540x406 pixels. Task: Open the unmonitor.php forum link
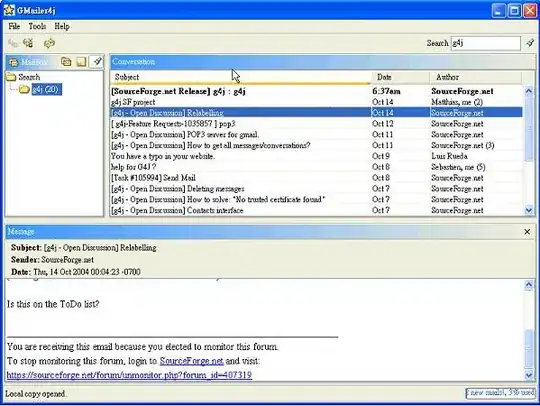point(129,375)
